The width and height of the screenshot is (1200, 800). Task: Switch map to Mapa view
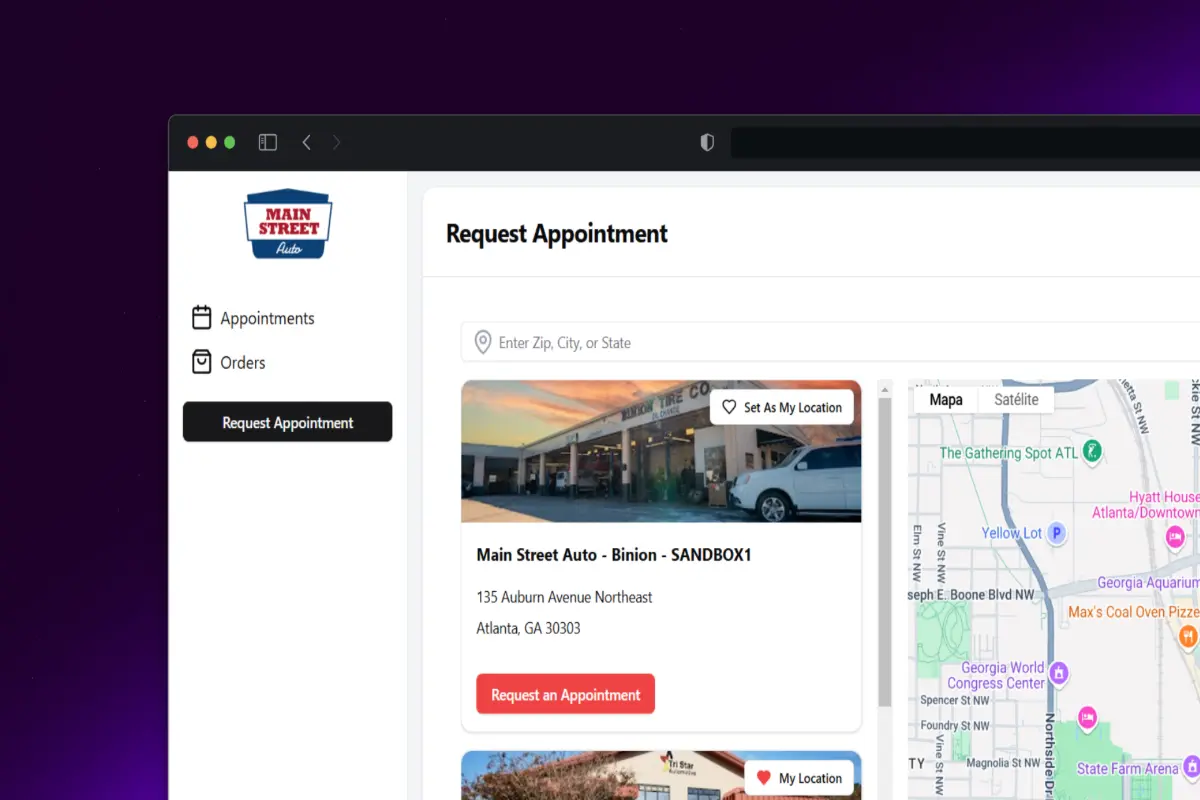click(x=946, y=399)
